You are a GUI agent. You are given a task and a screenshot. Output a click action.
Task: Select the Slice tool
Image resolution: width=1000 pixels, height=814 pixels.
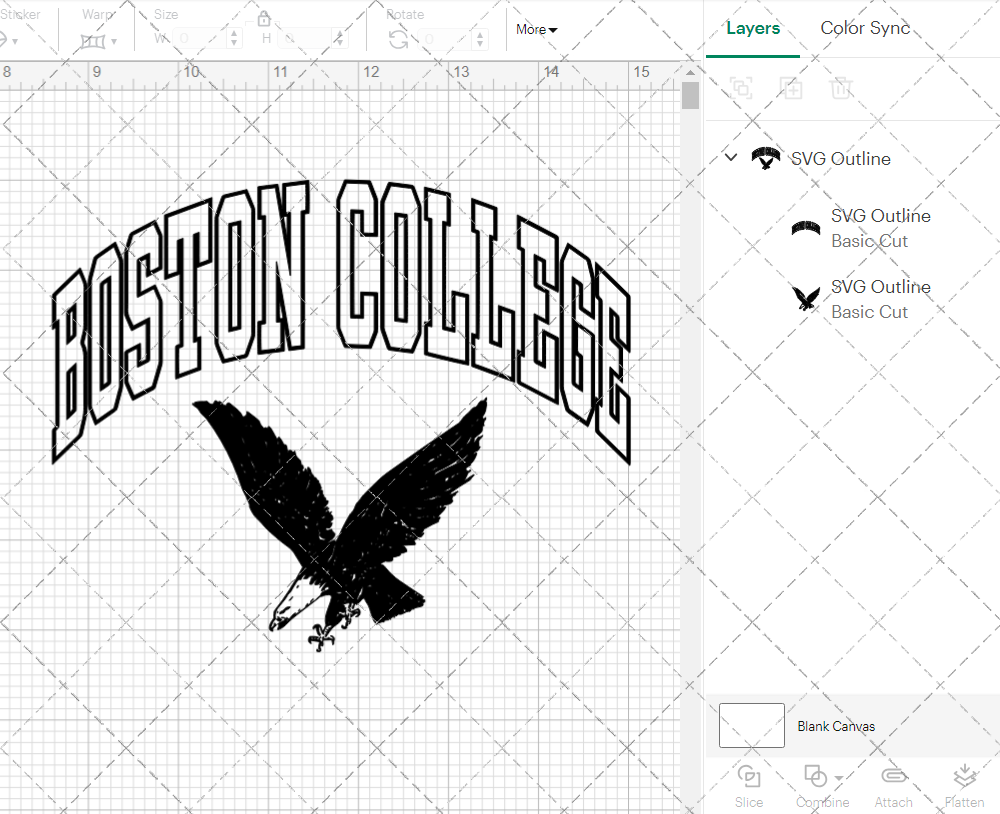[x=749, y=785]
